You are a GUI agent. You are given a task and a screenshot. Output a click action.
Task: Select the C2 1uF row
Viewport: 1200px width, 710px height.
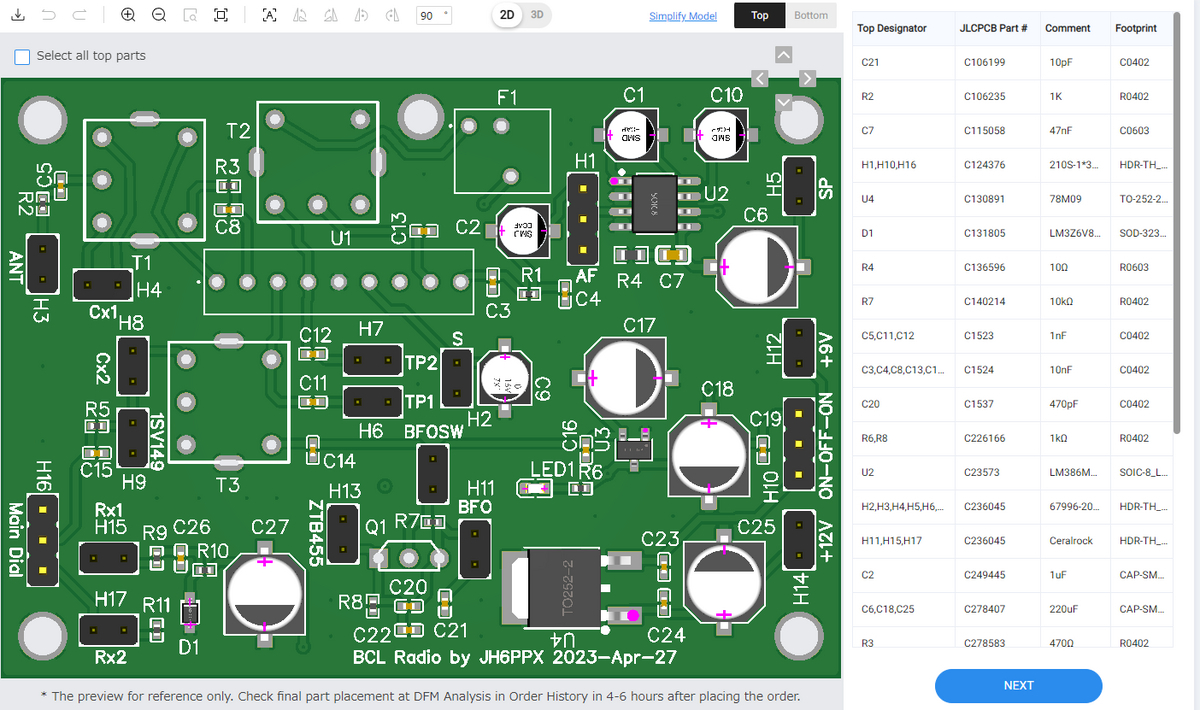(x=1012, y=574)
